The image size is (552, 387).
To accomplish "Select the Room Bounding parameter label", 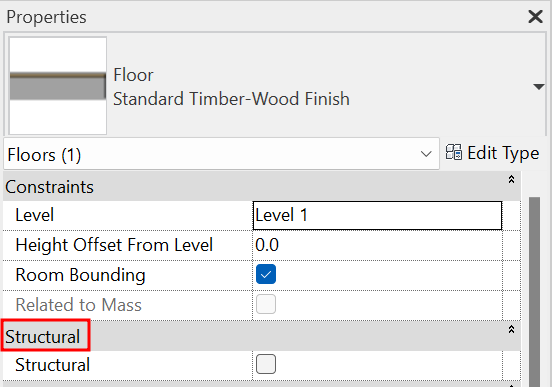I will pos(80,275).
